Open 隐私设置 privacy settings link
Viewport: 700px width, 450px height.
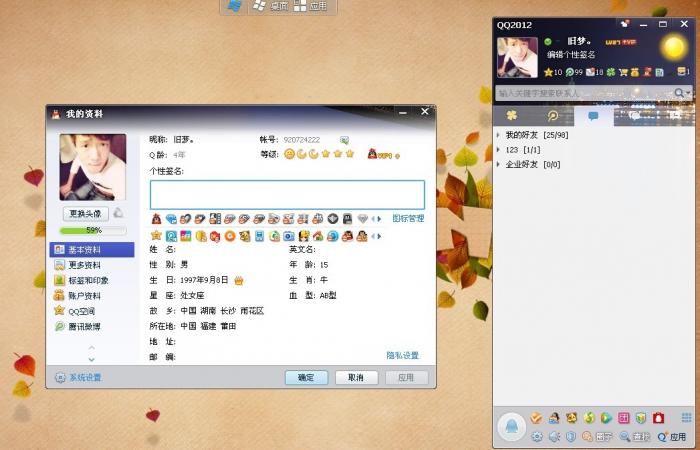tap(402, 355)
